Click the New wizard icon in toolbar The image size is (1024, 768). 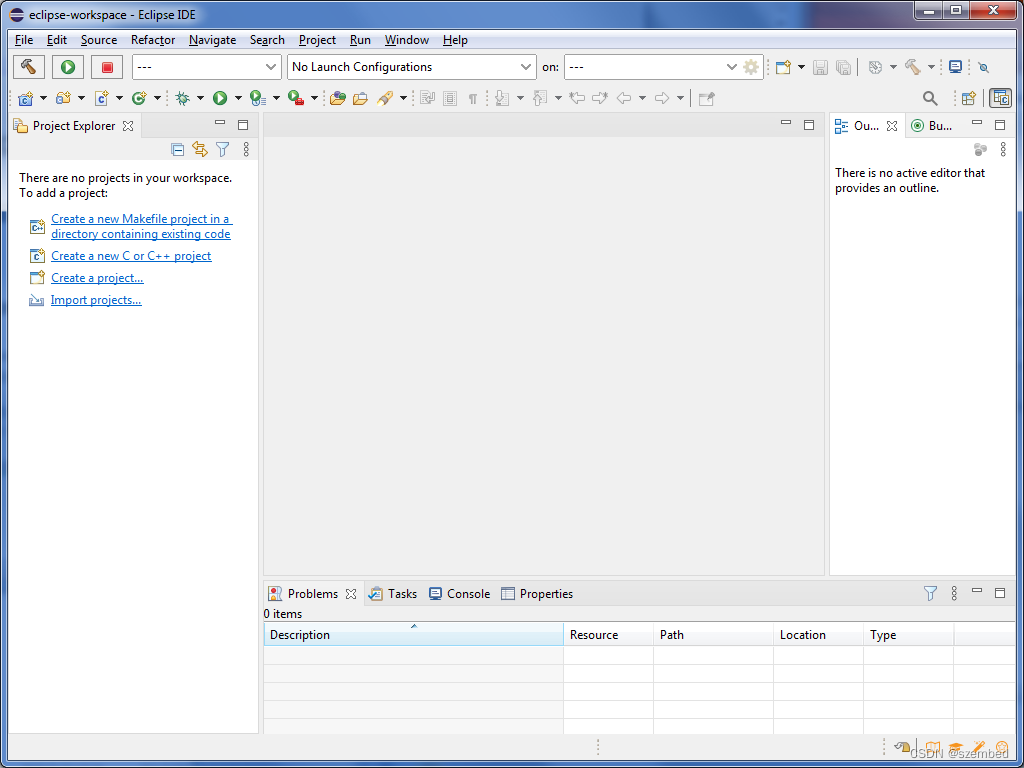click(x=783, y=67)
